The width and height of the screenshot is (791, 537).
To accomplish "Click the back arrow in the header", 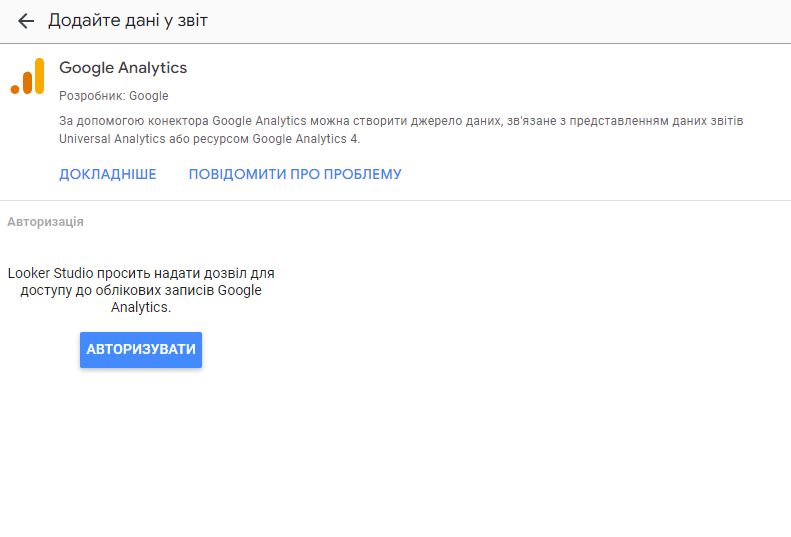I will pos(26,21).
